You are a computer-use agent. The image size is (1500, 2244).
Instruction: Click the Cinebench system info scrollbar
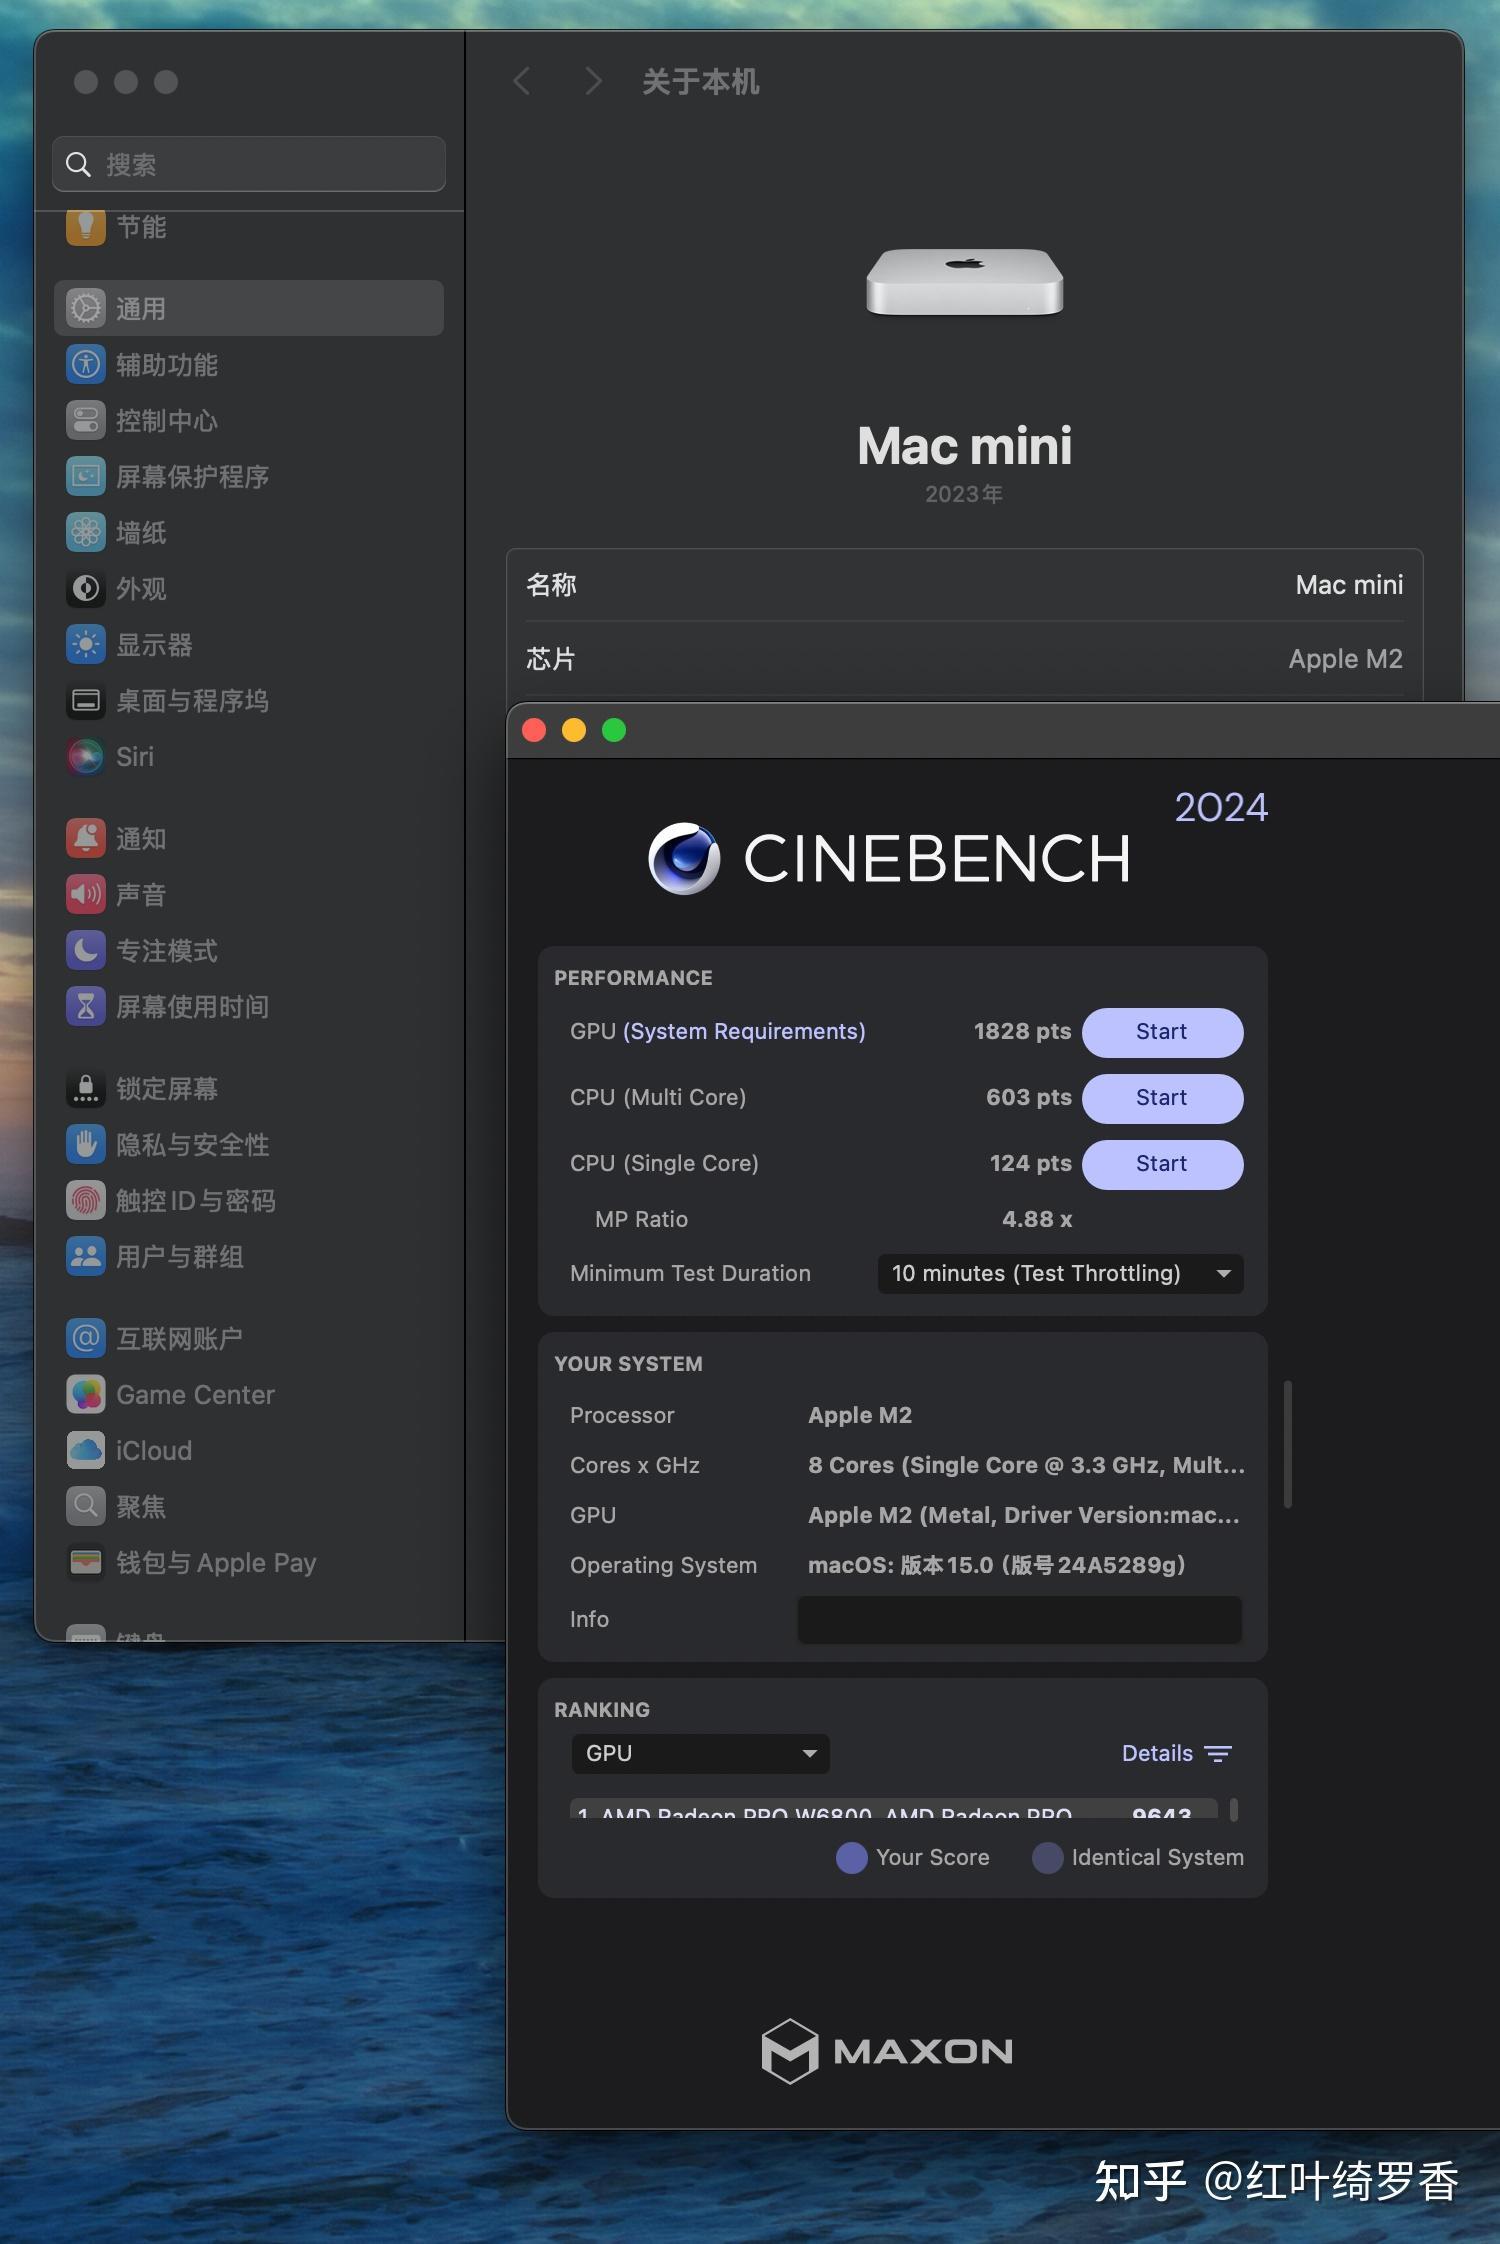click(x=1287, y=1444)
